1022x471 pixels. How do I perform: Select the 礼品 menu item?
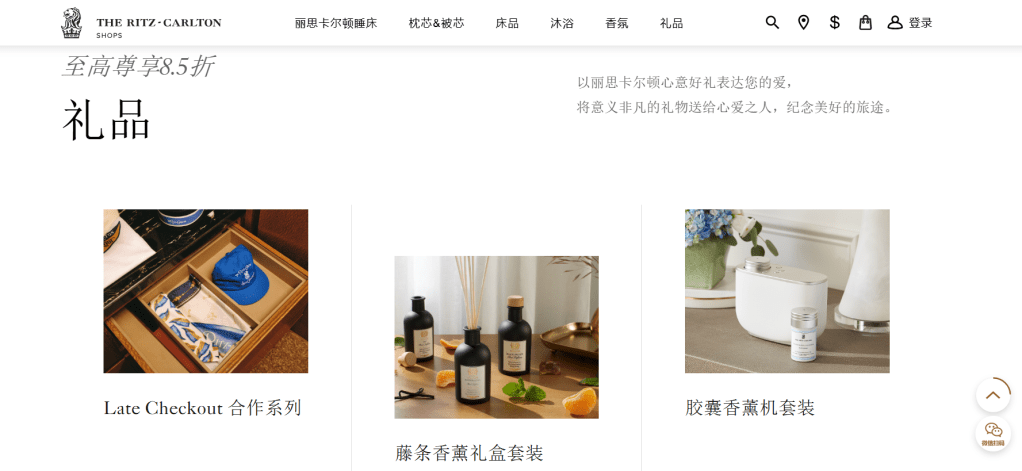671,23
